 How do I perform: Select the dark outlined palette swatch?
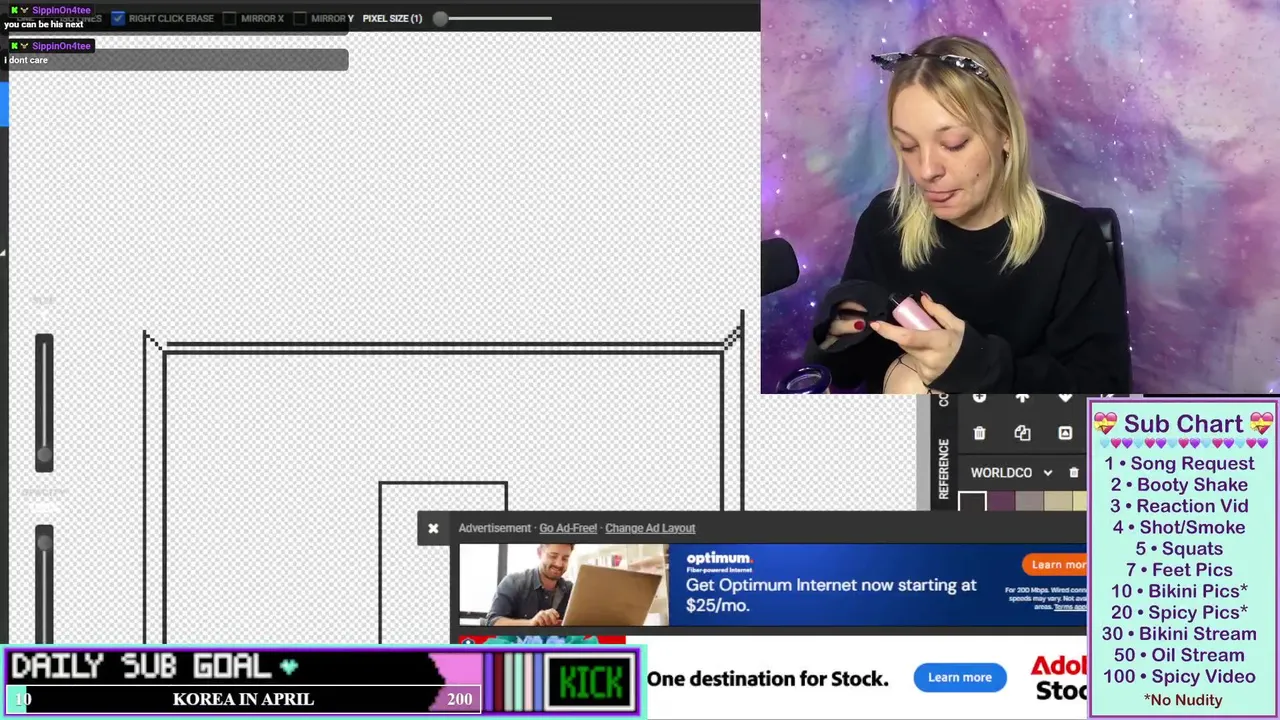tap(972, 502)
